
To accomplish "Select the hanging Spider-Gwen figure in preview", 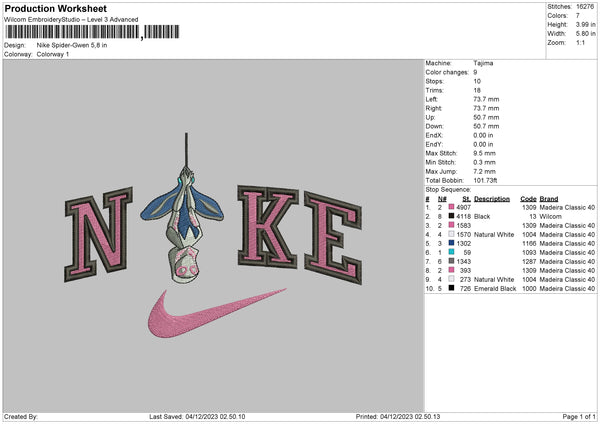I will pos(183,209).
